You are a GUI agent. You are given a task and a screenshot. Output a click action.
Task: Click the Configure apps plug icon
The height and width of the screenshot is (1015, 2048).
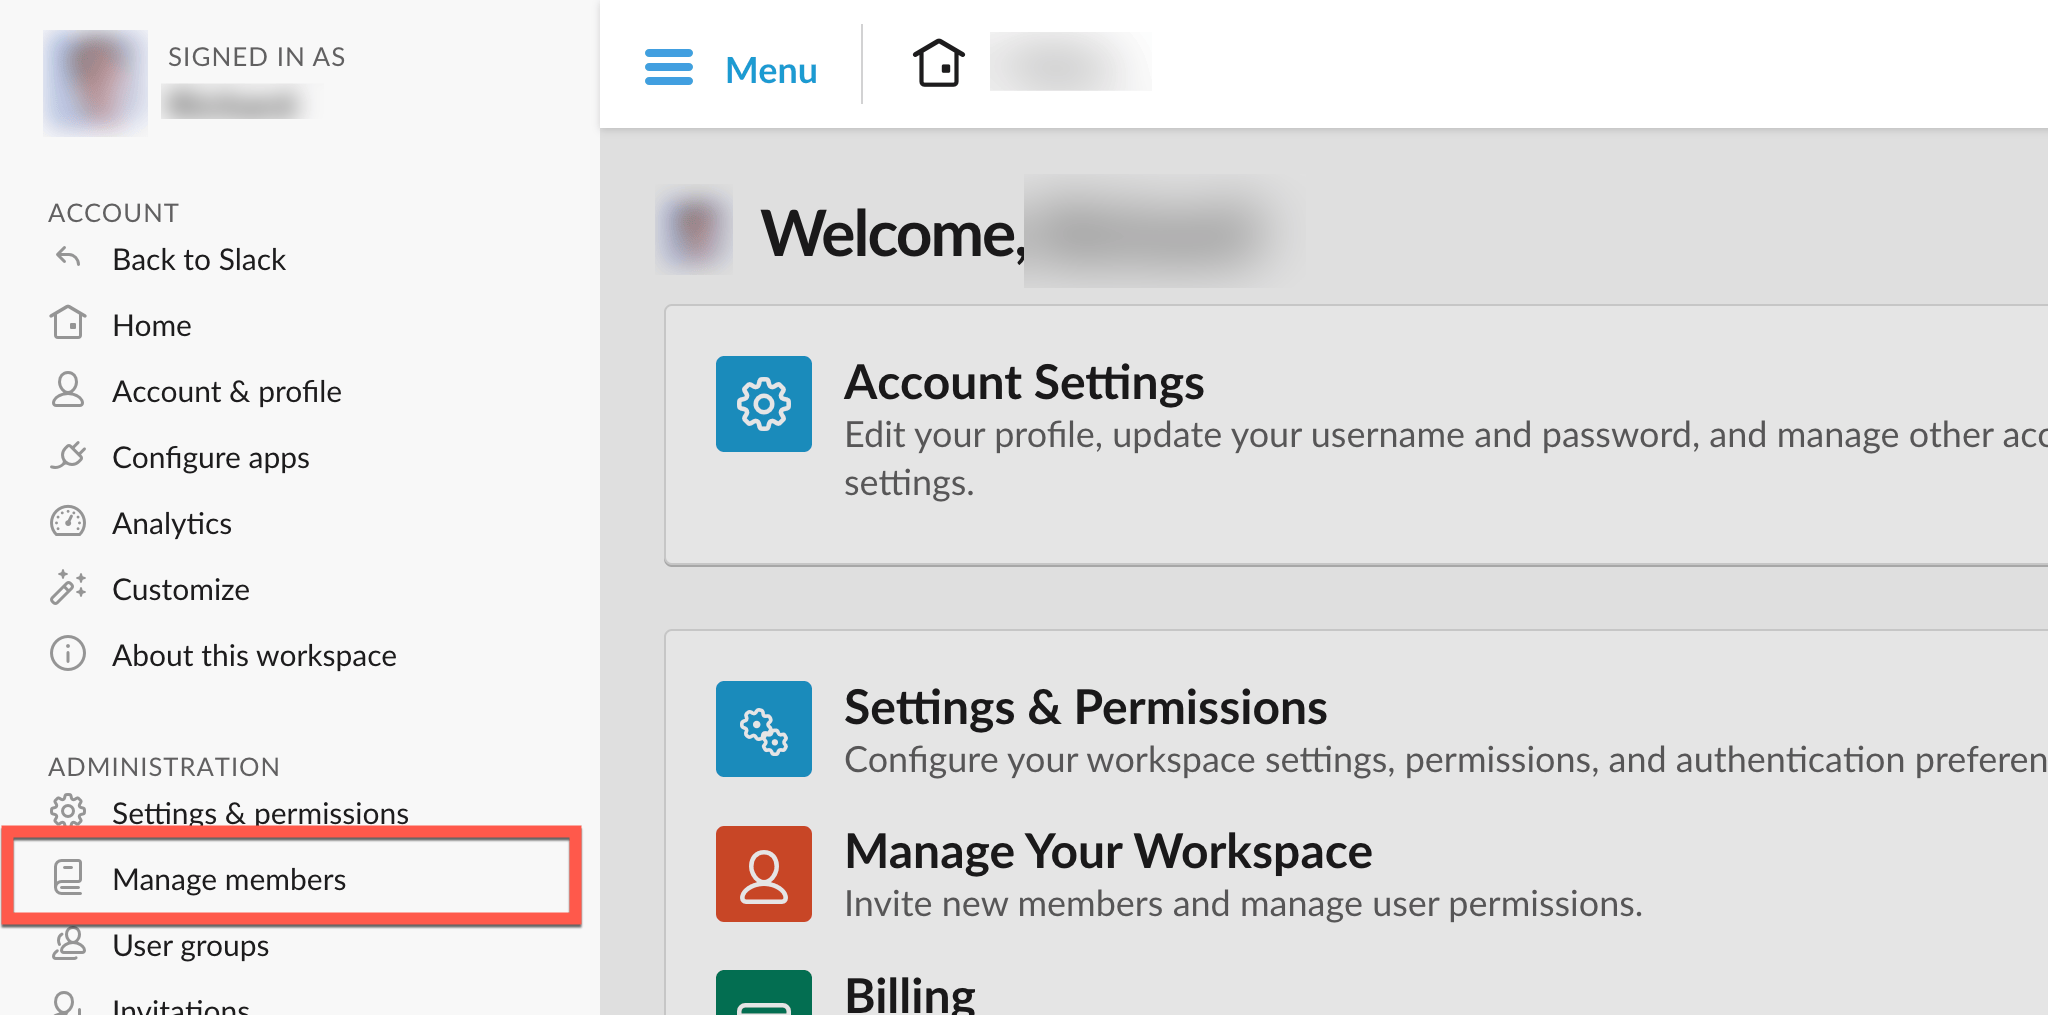coord(68,455)
